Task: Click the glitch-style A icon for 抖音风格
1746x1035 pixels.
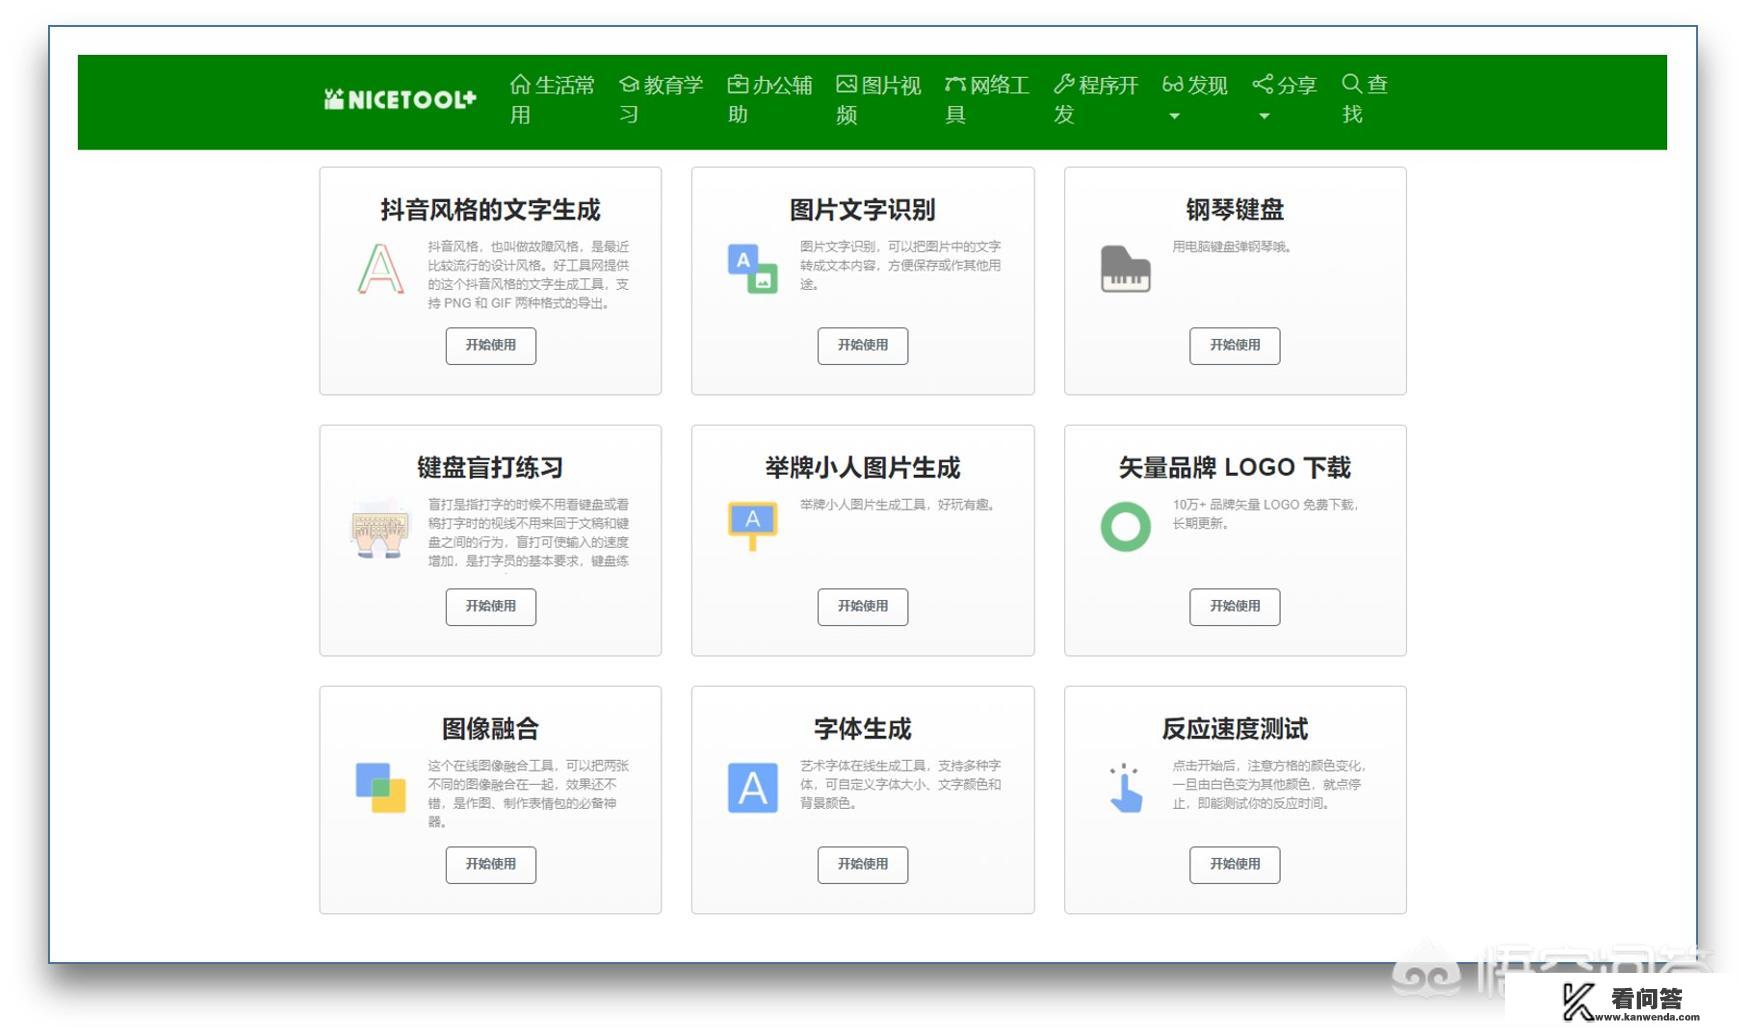Action: [381, 269]
